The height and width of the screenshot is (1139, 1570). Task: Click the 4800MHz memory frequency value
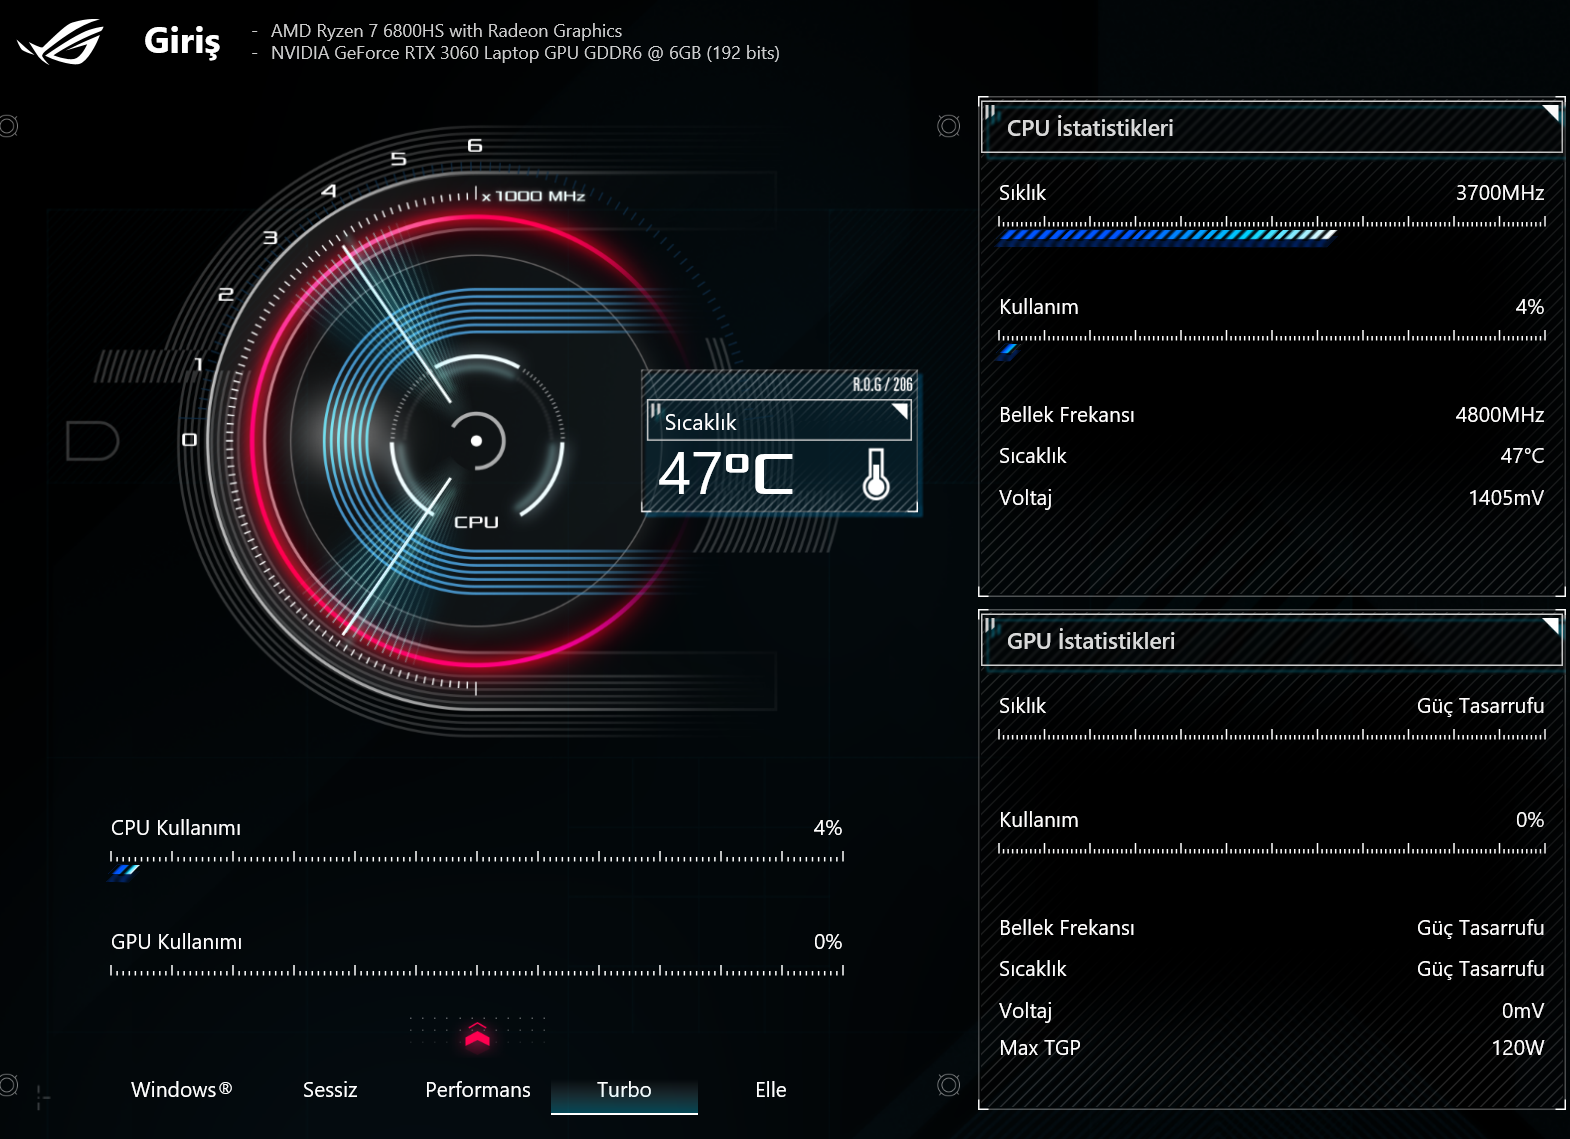click(1500, 415)
